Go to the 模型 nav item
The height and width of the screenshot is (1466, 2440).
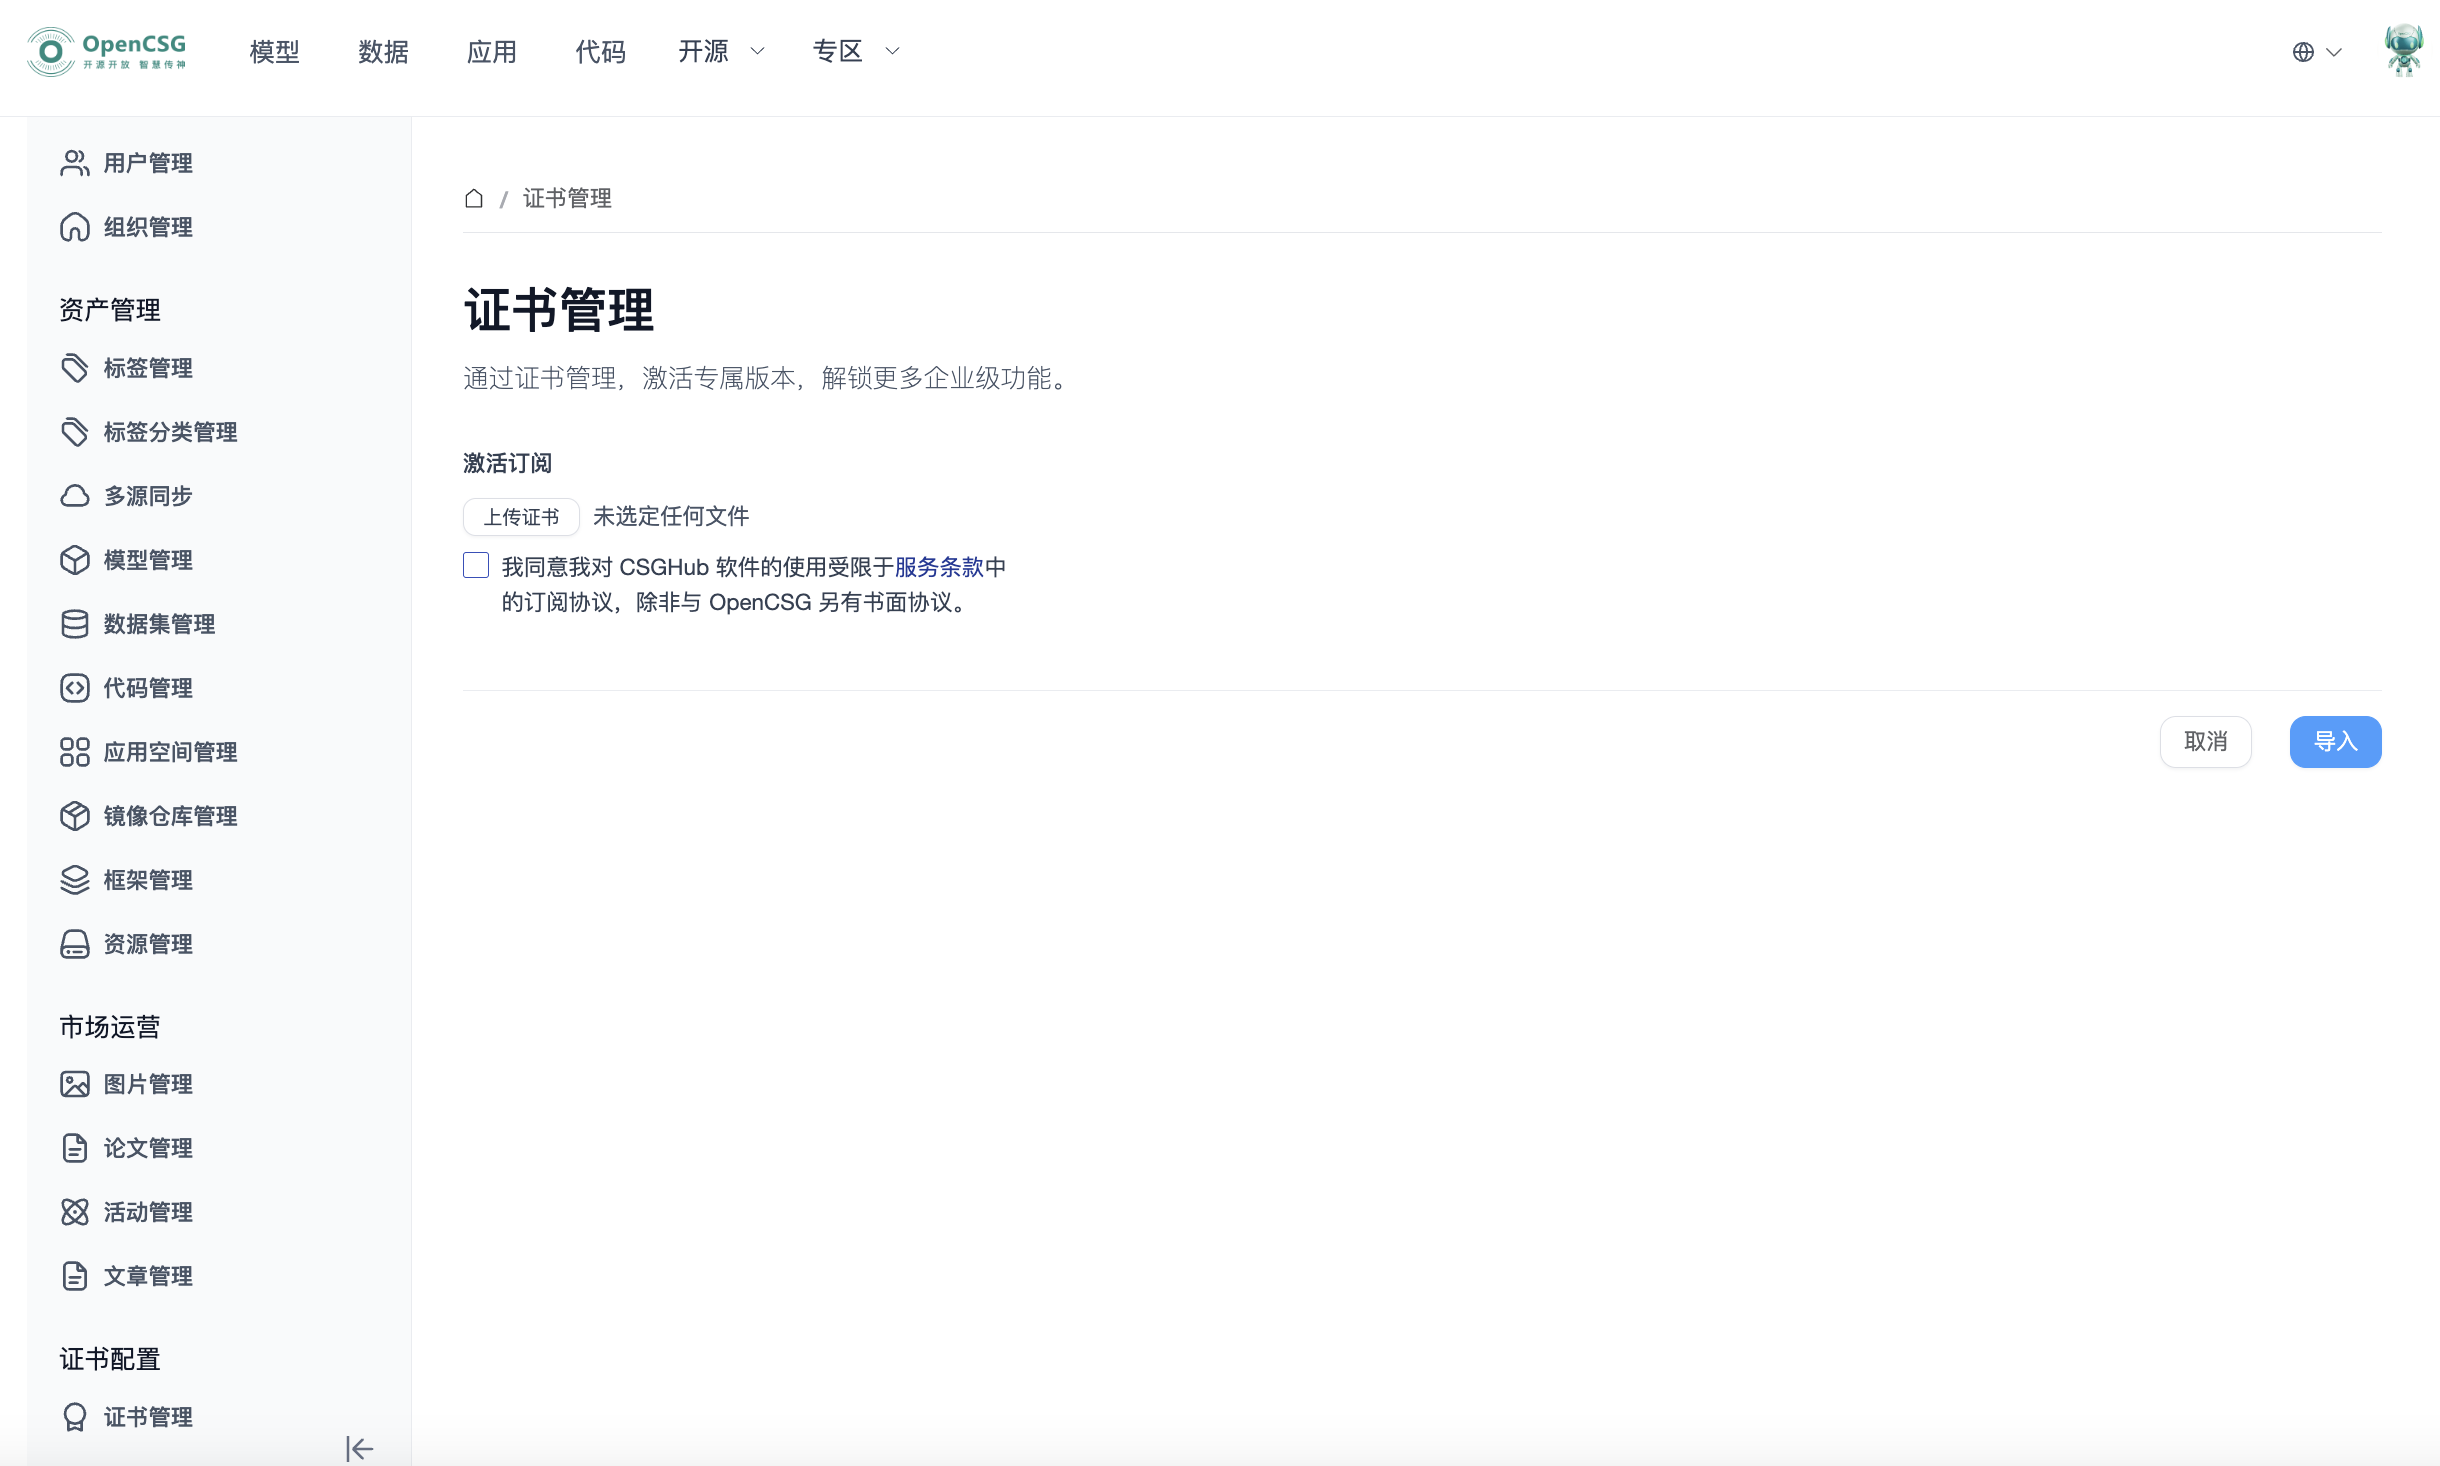[x=275, y=51]
